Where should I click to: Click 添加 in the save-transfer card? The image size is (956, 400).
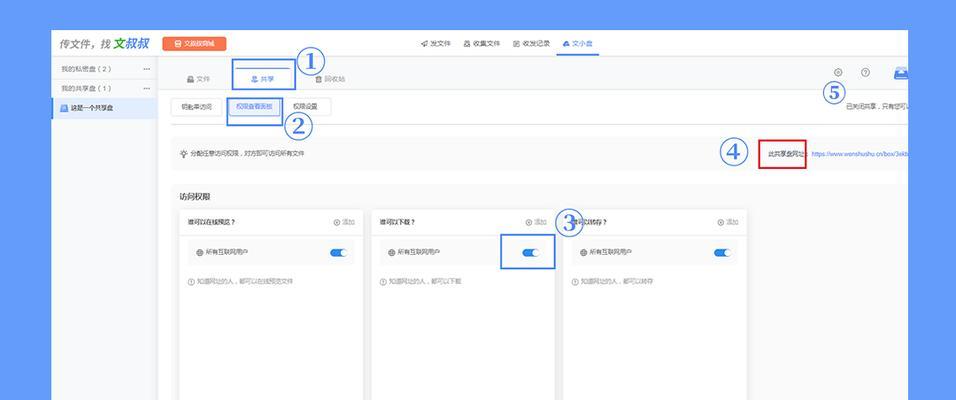tap(728, 223)
